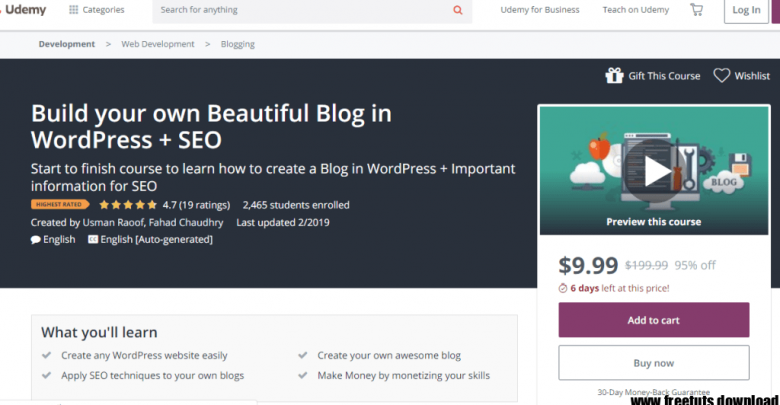The height and width of the screenshot is (405, 780).
Task: Click the Wishlist heart icon
Action: [x=721, y=75]
